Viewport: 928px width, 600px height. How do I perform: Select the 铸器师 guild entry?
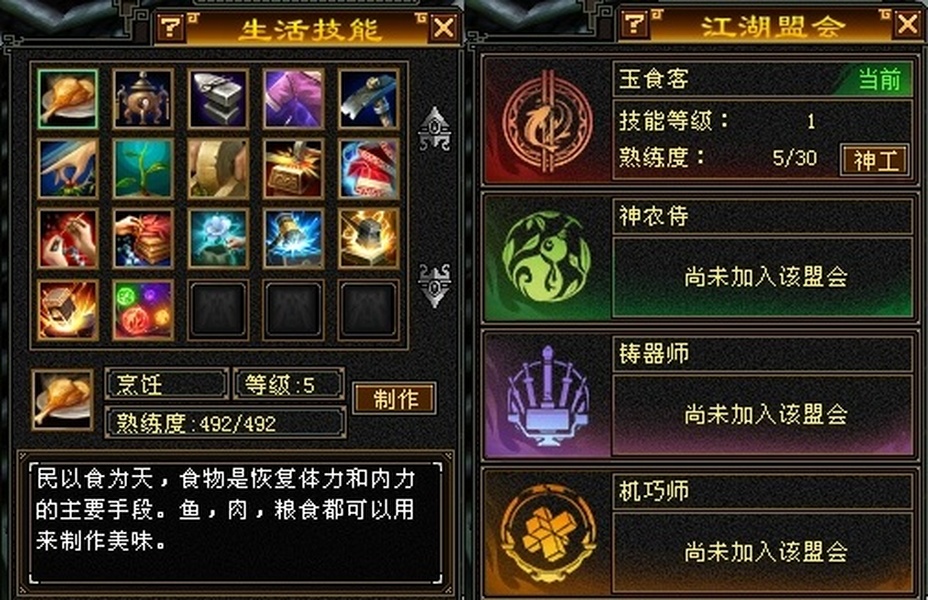point(699,395)
